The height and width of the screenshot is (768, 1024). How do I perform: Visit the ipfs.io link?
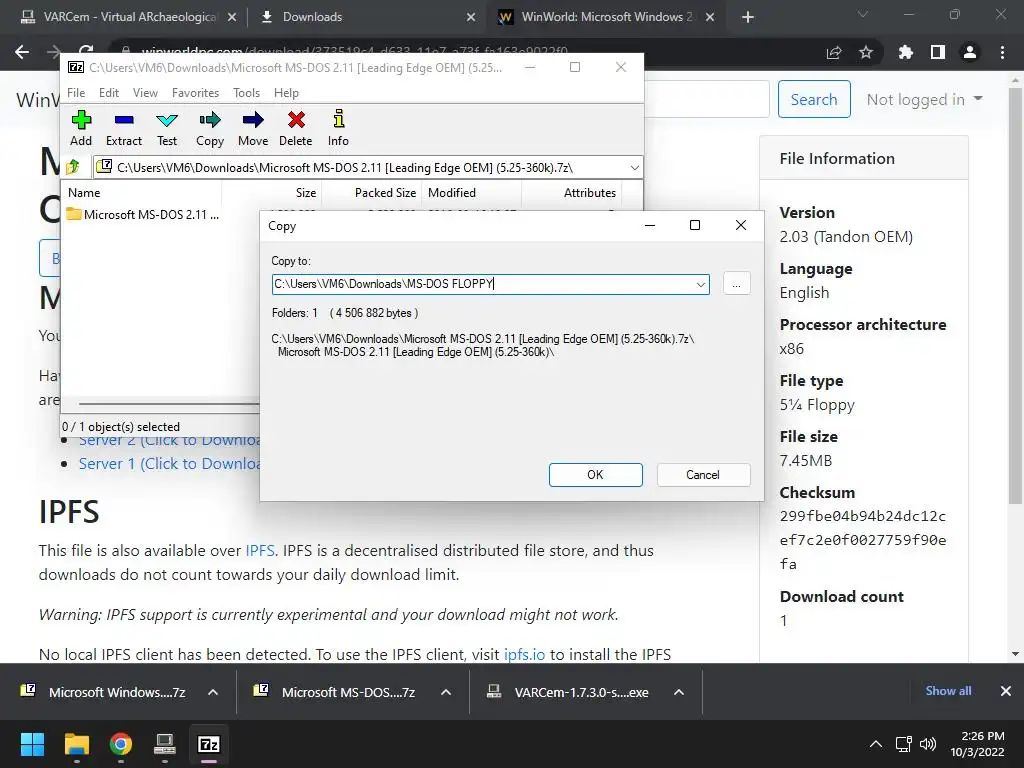(524, 654)
